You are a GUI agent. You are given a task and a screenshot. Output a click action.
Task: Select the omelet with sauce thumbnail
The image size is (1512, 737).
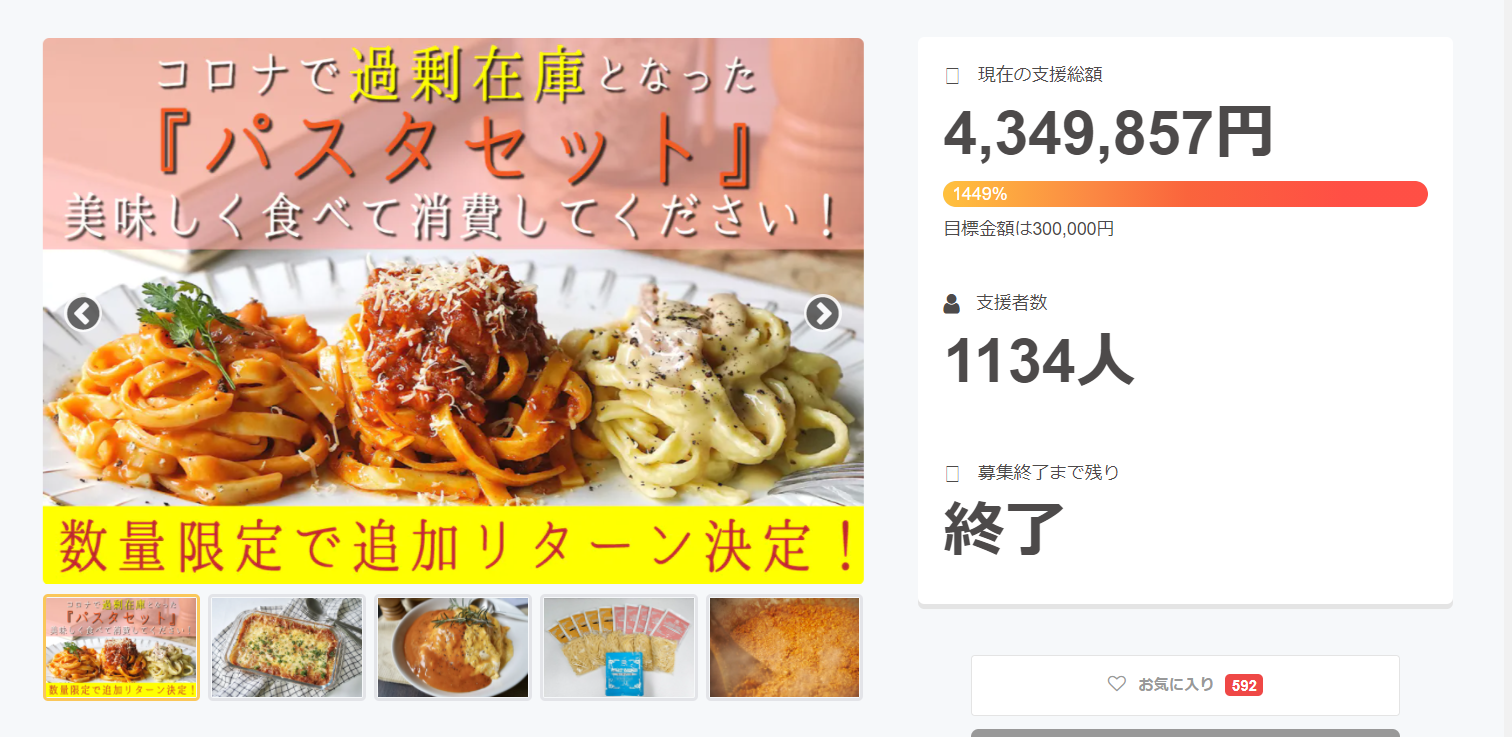pos(453,648)
